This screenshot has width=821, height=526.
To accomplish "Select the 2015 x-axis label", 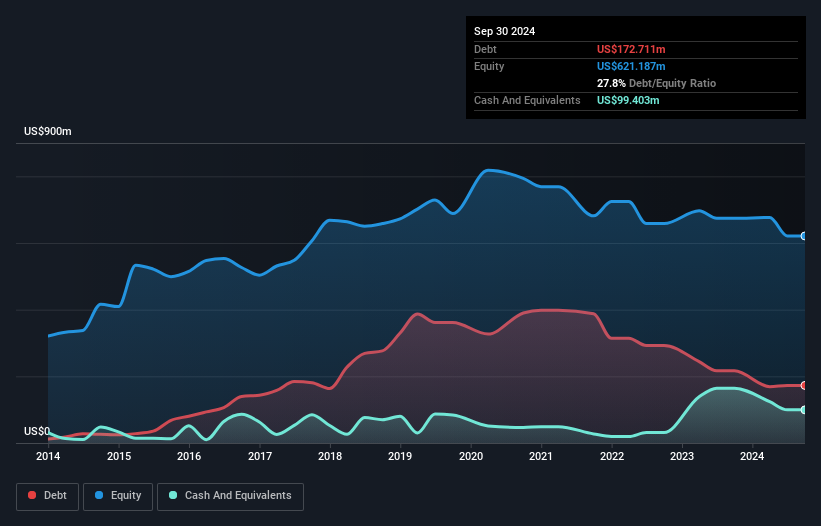I will tap(119, 456).
